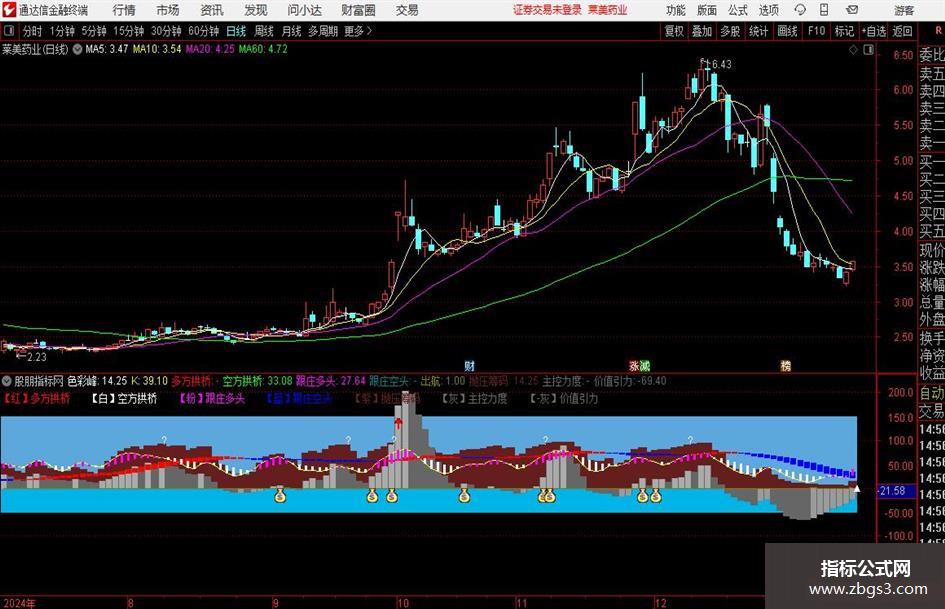Switch to the 1分钟 period tab

(62, 31)
